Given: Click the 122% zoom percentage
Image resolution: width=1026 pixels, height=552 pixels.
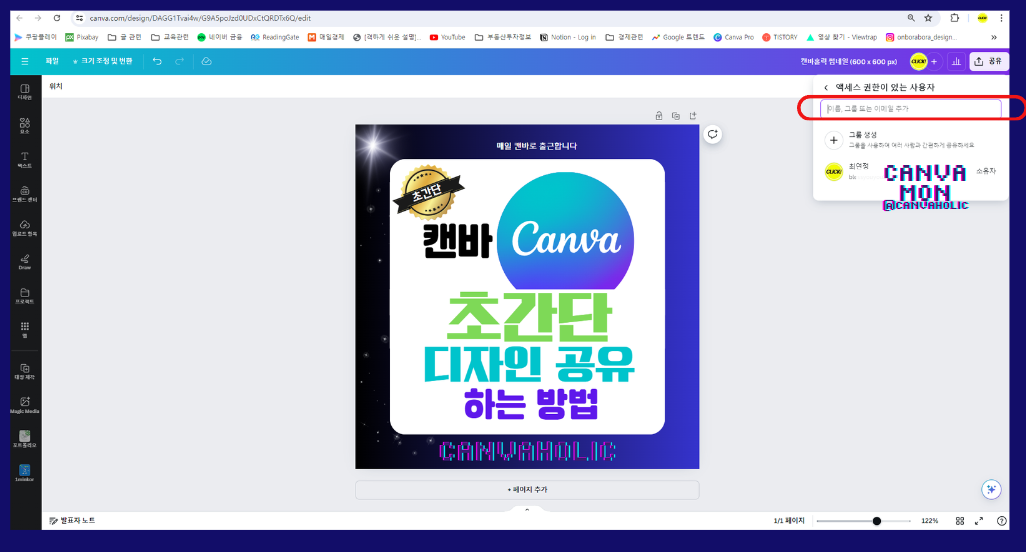Looking at the screenshot, I should coord(929,521).
